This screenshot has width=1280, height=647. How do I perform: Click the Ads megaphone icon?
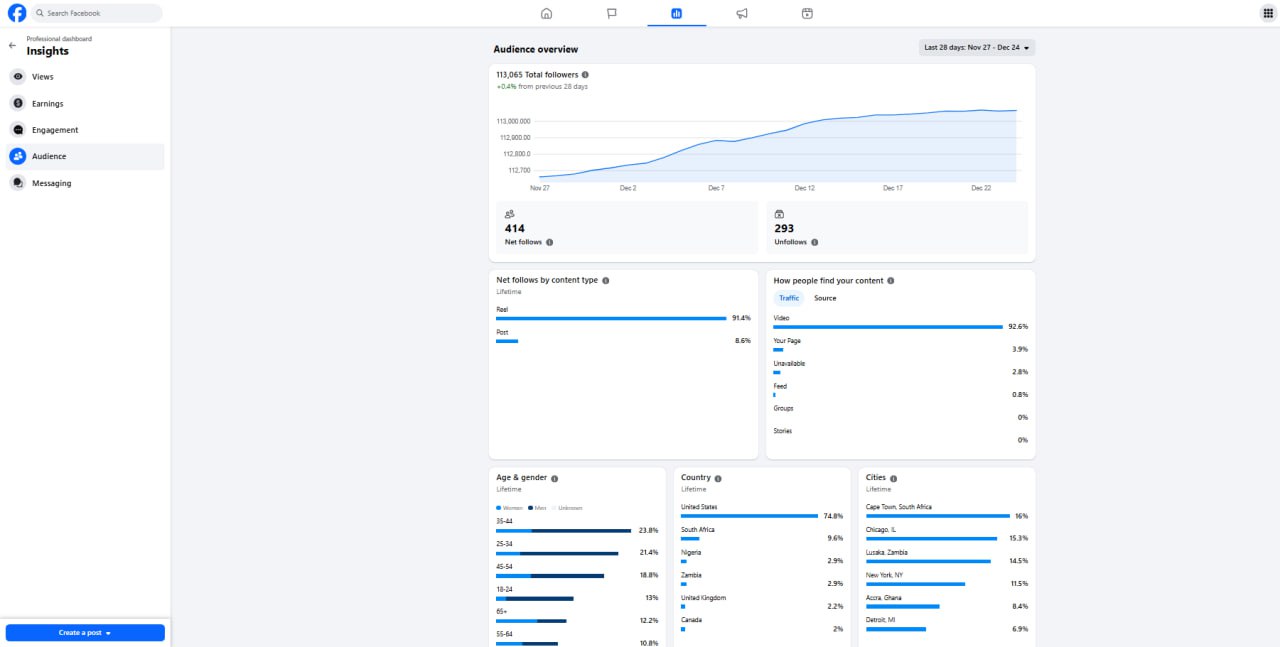[742, 13]
